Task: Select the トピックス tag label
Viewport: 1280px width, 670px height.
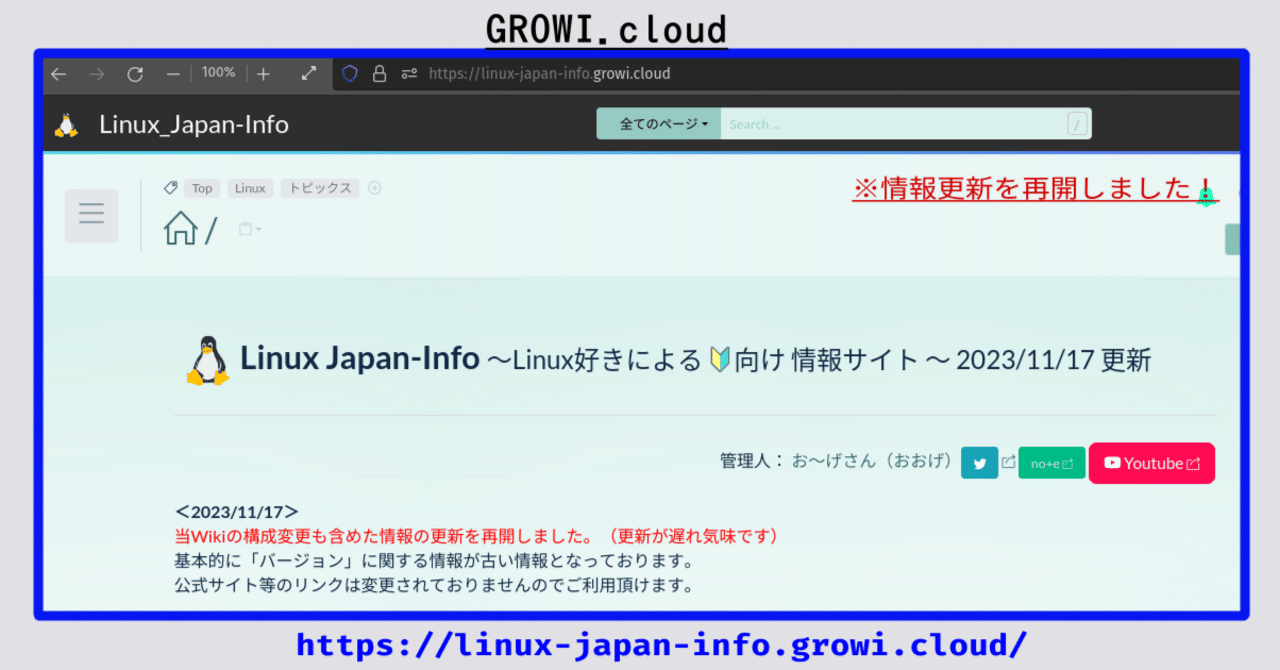Action: [x=319, y=188]
